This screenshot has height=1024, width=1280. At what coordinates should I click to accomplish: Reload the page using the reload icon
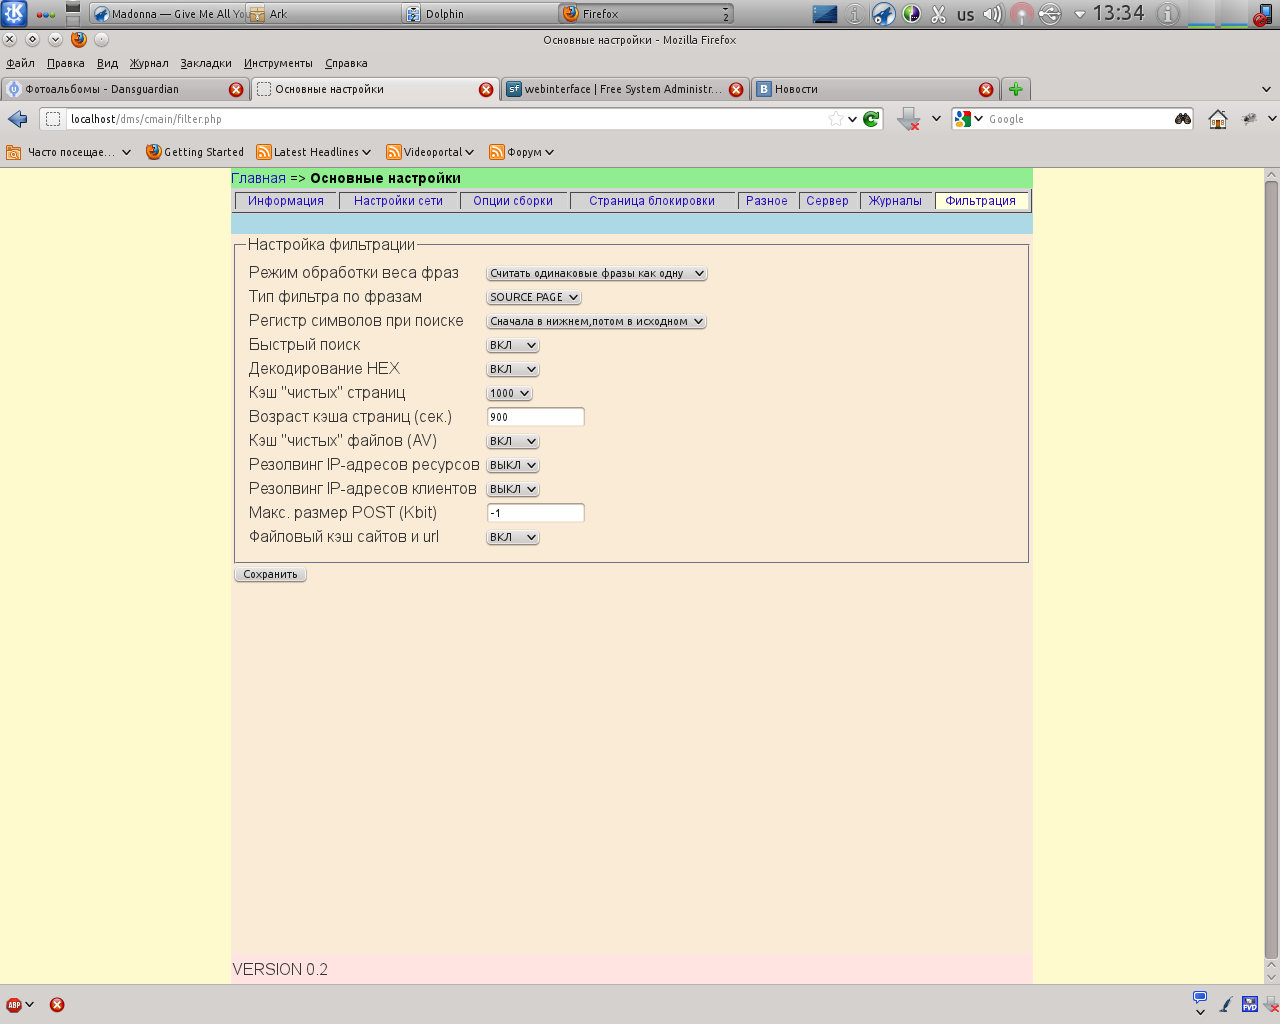pyautogui.click(x=872, y=118)
